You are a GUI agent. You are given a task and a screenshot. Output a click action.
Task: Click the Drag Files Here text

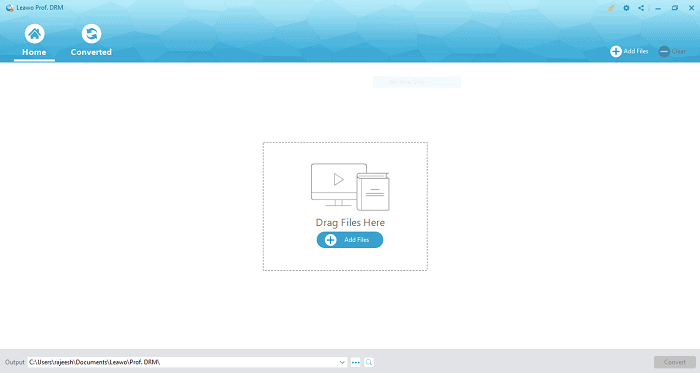[350, 222]
